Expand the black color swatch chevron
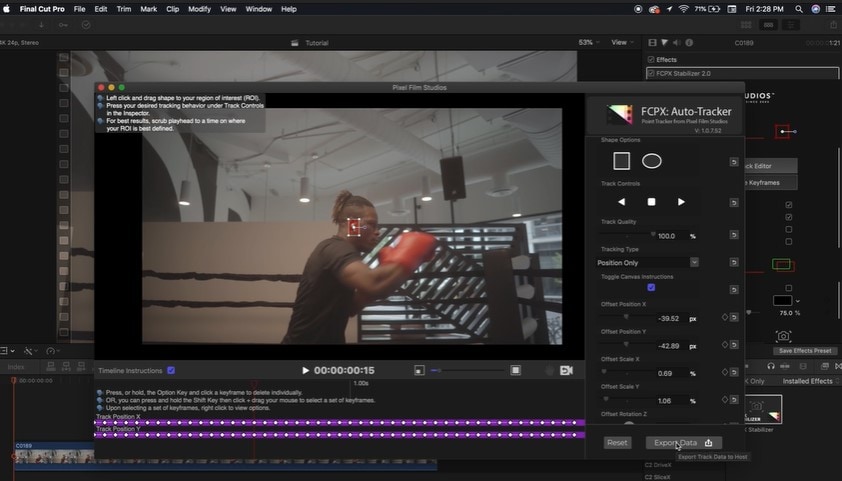842x481 pixels. [x=797, y=301]
